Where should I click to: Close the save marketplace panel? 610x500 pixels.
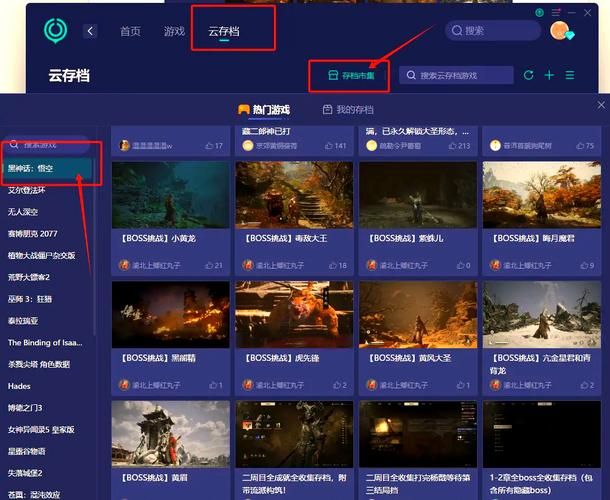click(x=601, y=105)
